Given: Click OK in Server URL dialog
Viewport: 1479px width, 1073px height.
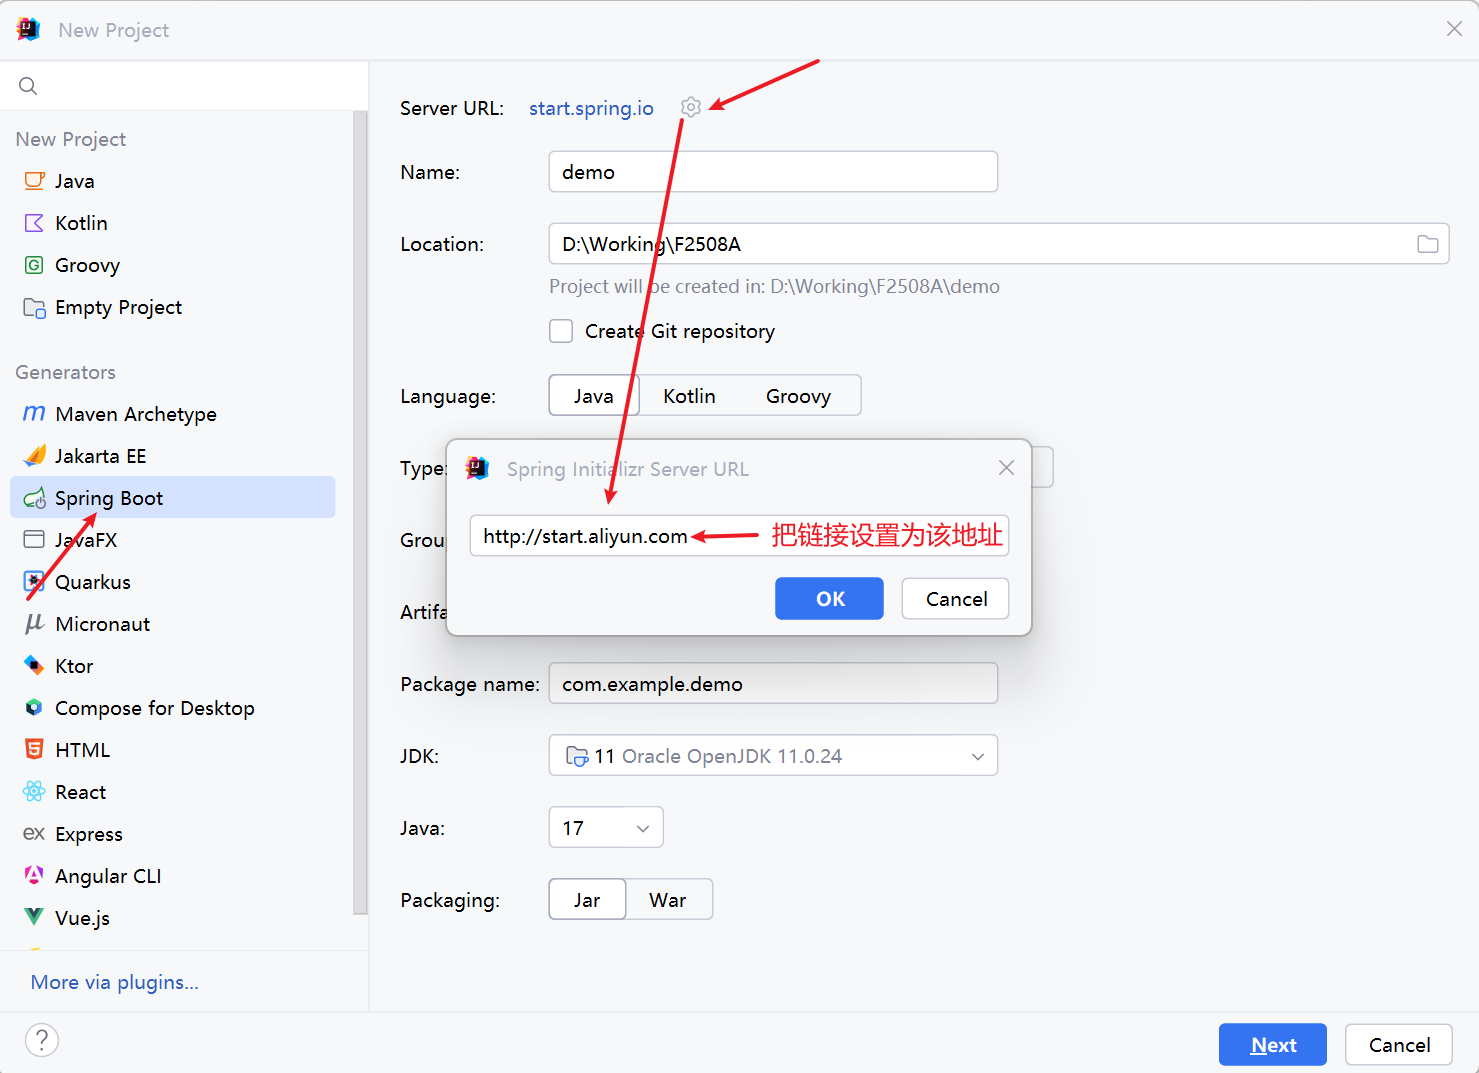Looking at the screenshot, I should click(x=829, y=599).
